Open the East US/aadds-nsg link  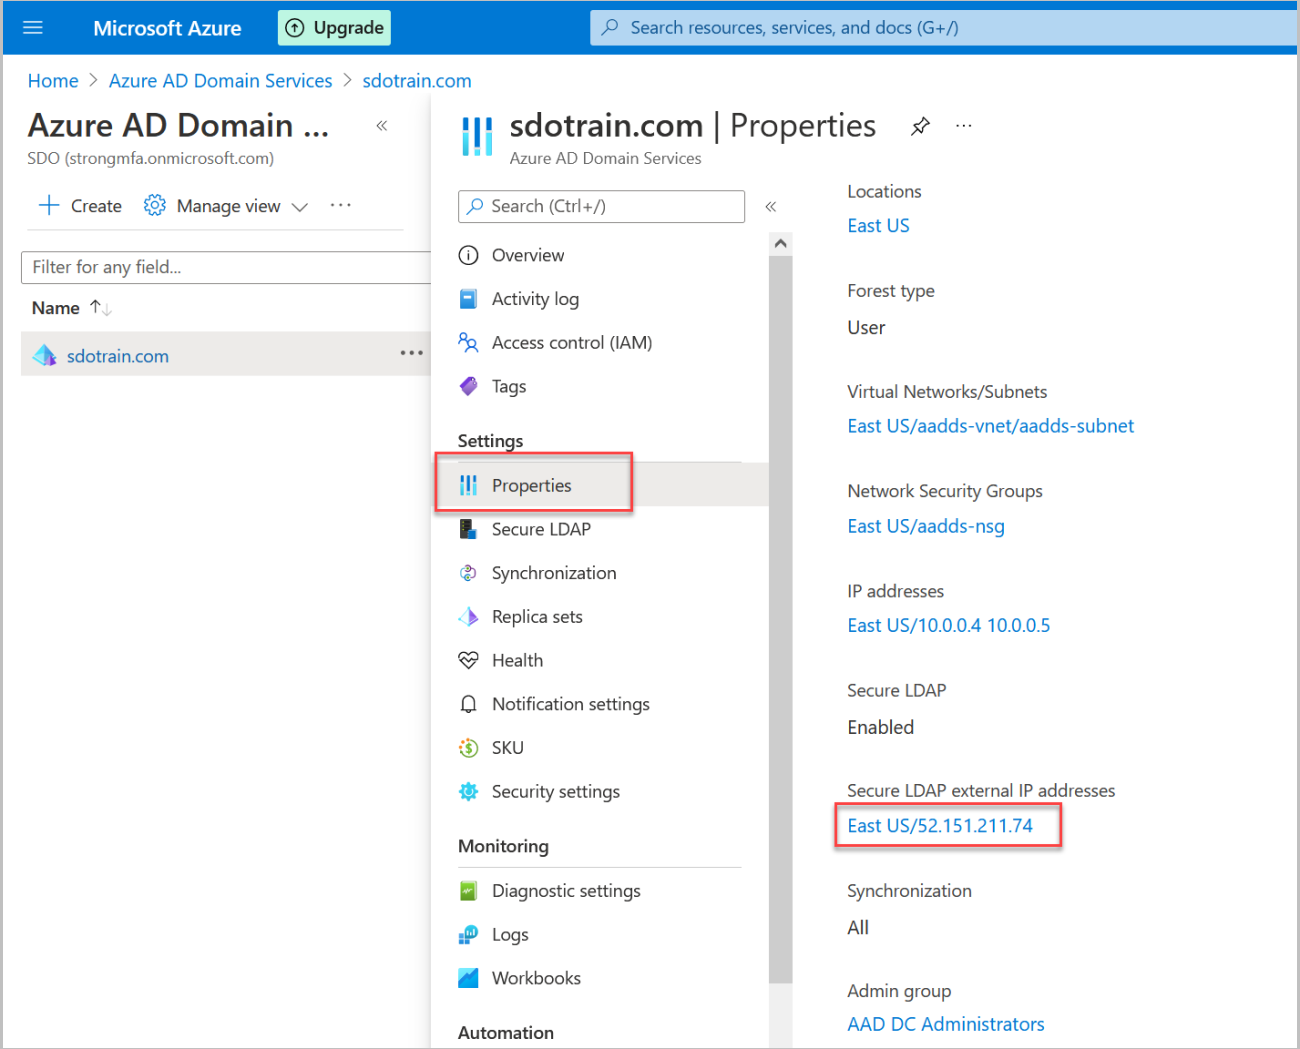[x=926, y=526]
